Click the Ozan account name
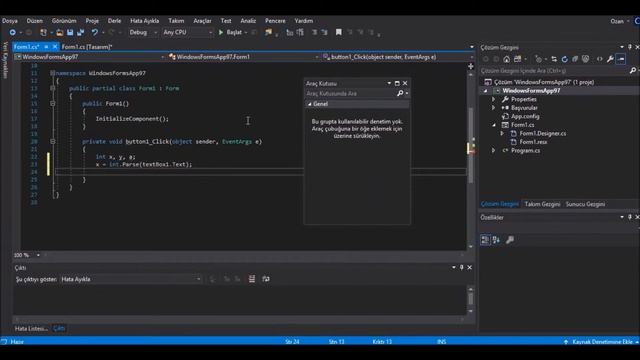640x360 pixels. pos(617,21)
